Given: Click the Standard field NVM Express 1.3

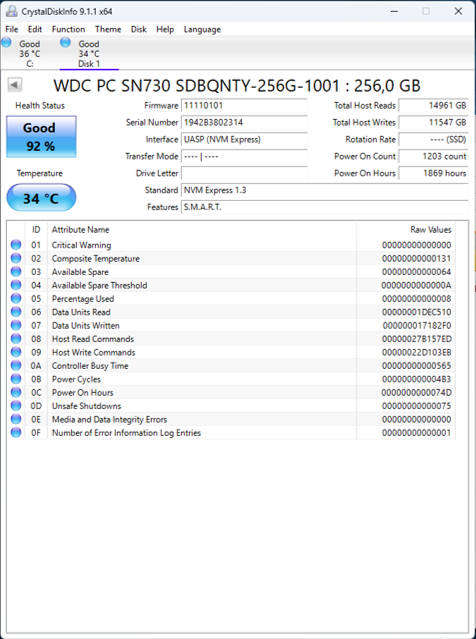Looking at the screenshot, I should point(324,190).
